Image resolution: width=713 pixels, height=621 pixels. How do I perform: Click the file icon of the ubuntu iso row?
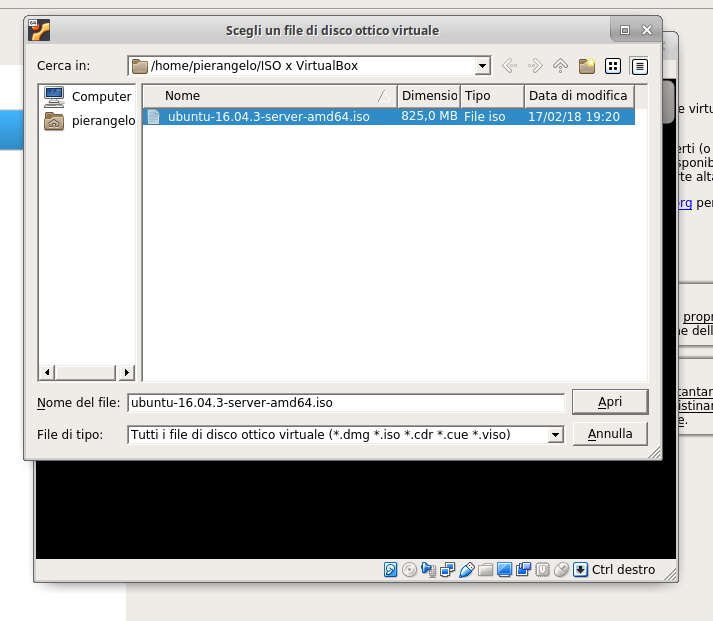(x=154, y=117)
